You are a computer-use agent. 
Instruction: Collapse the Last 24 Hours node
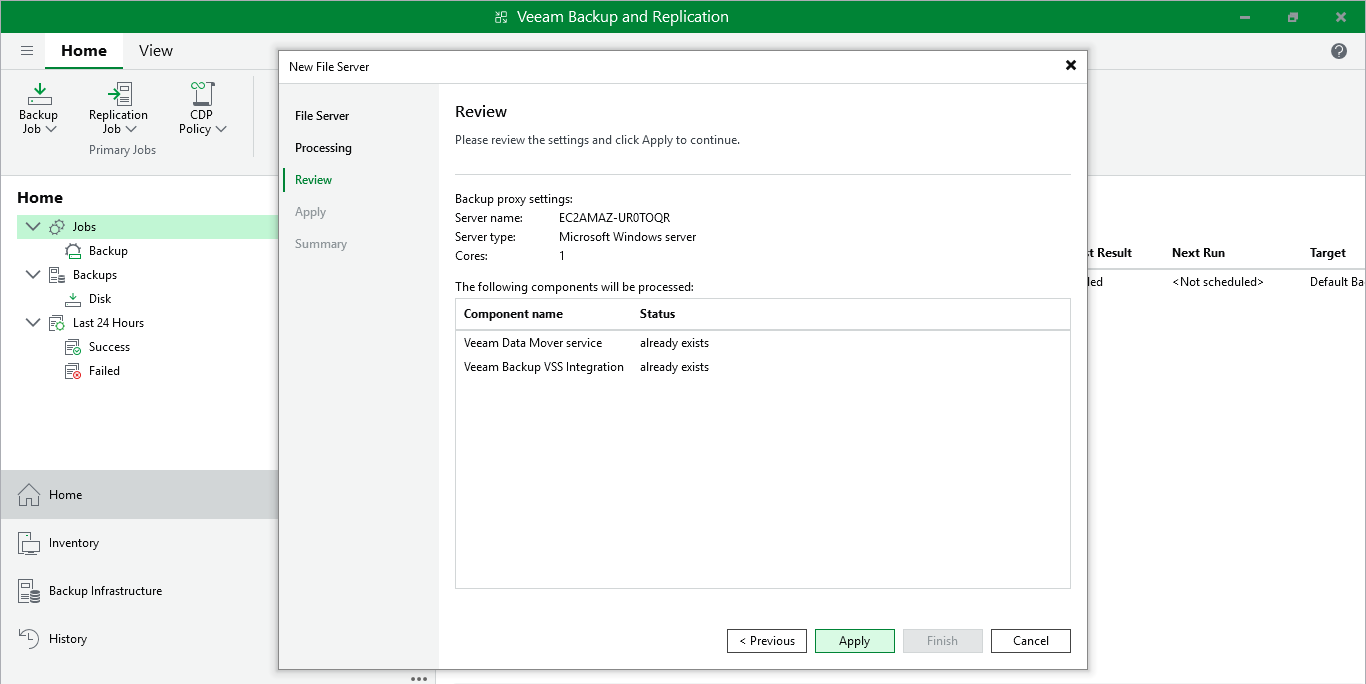pyautogui.click(x=33, y=323)
